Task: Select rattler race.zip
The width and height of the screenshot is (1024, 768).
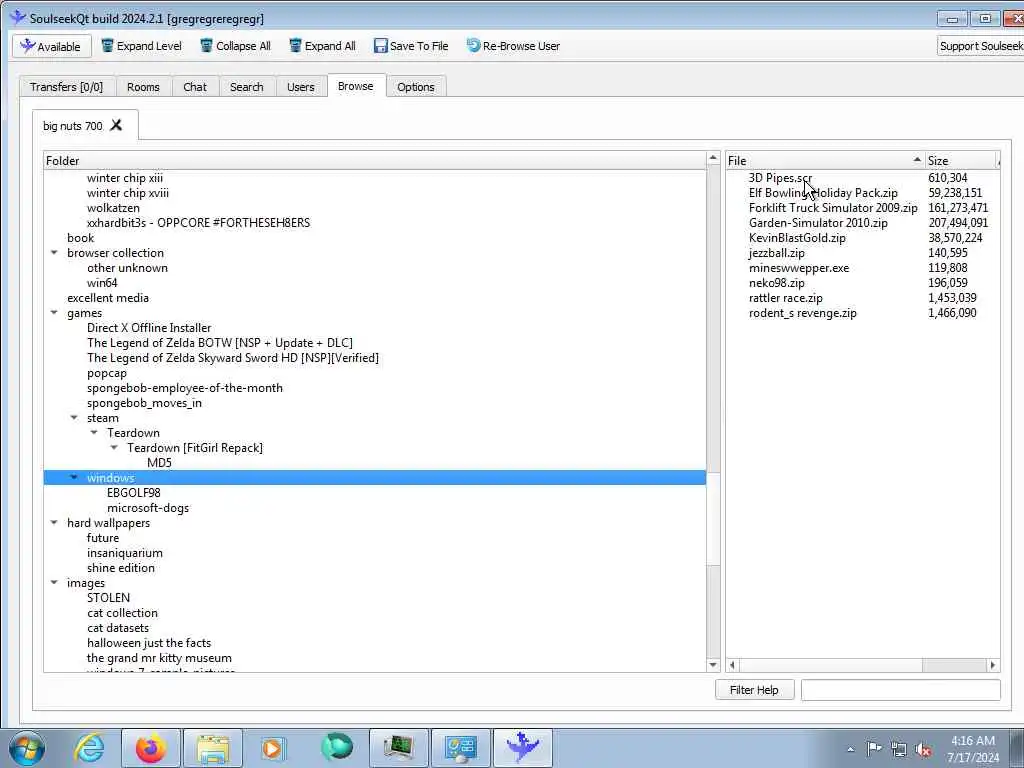Action: tap(786, 298)
